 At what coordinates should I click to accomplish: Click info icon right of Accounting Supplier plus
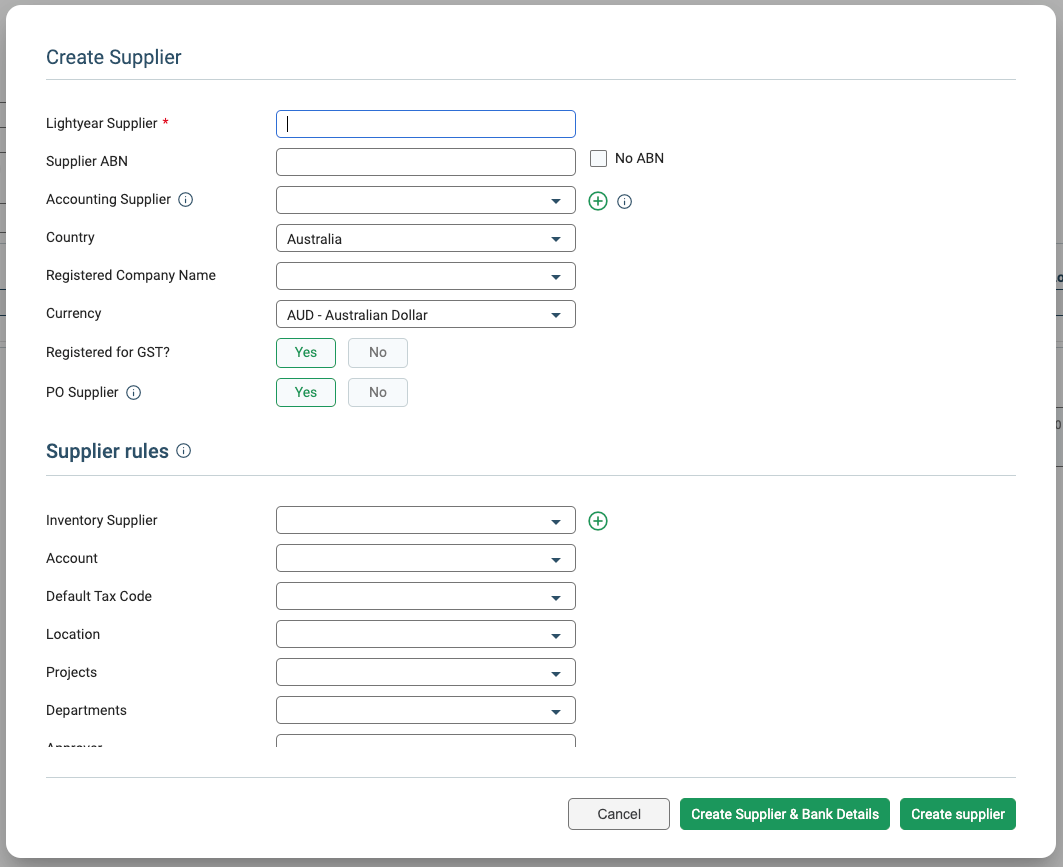pos(624,201)
